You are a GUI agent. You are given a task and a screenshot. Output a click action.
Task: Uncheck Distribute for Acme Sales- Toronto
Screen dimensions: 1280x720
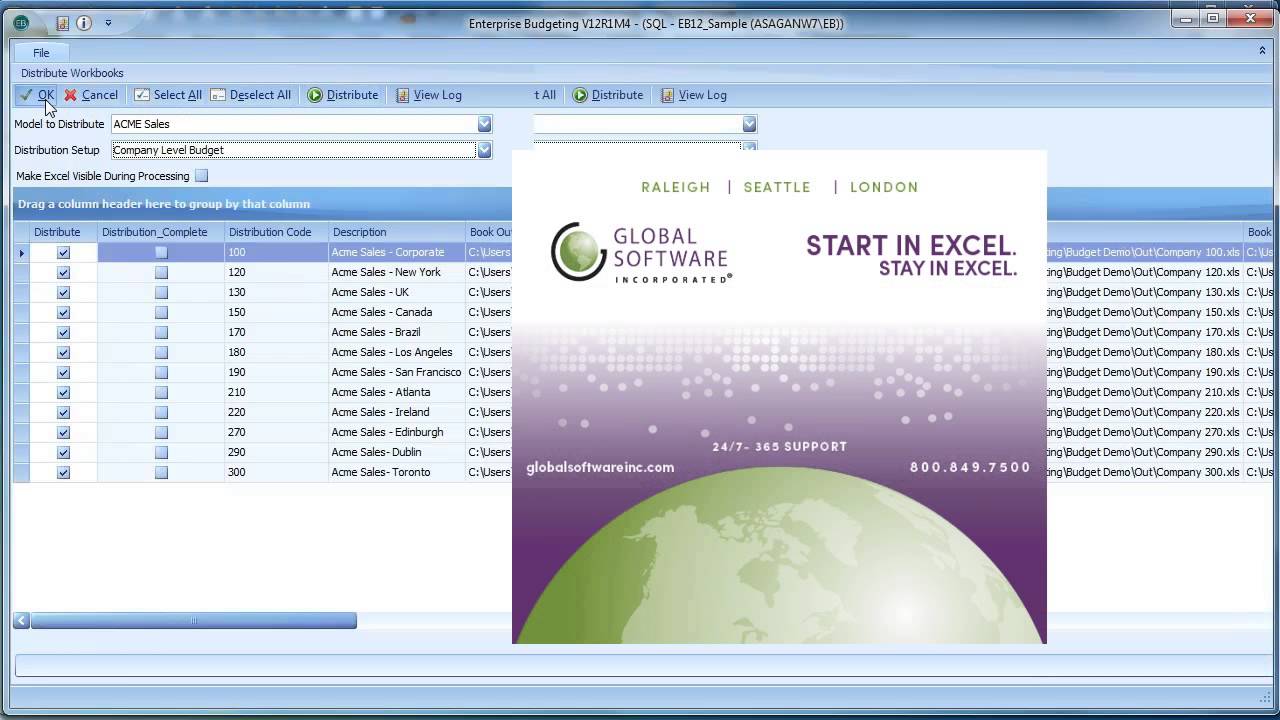(x=64, y=472)
